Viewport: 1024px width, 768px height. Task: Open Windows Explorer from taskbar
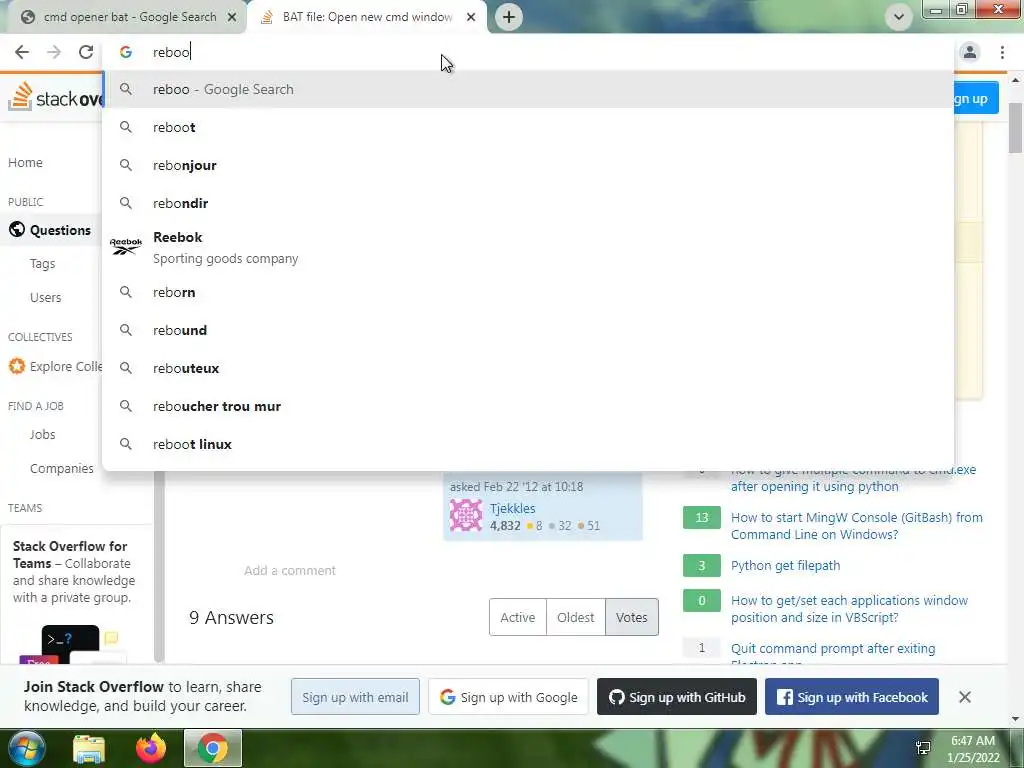point(89,748)
